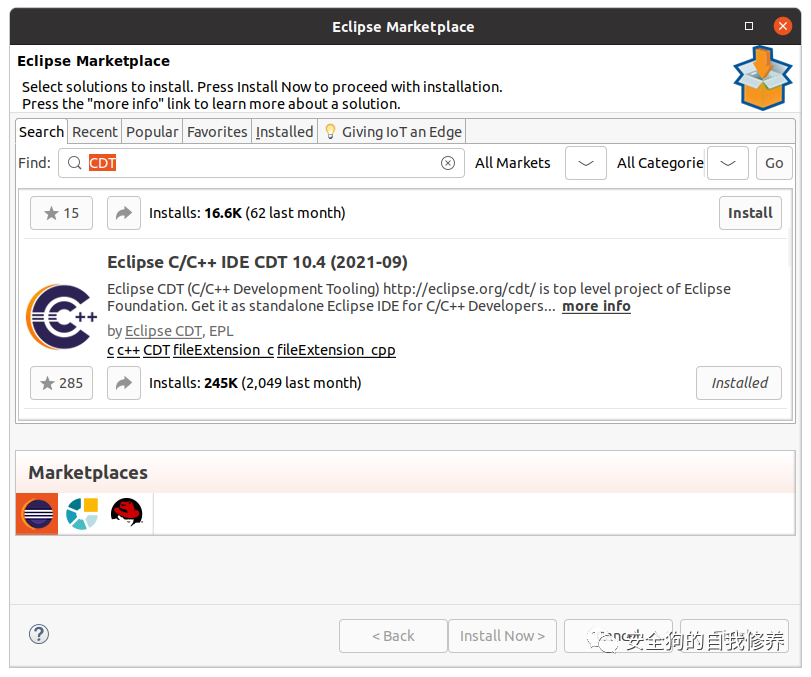Switch to the Popular tab
The width and height of the screenshot is (811, 677).
click(152, 132)
